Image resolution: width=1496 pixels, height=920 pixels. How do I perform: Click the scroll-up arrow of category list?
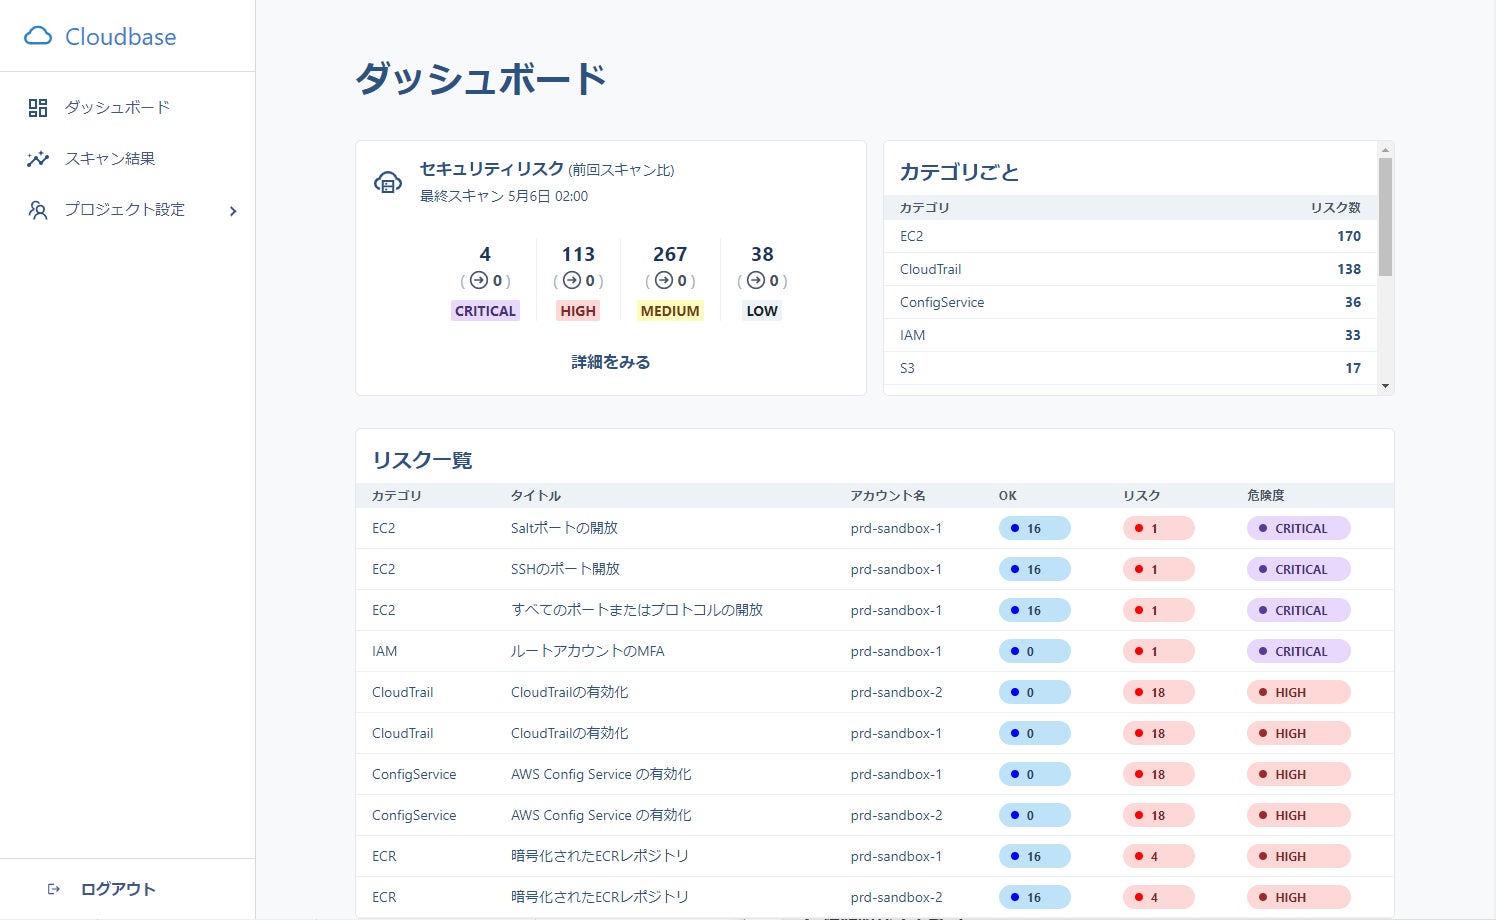click(x=1385, y=150)
